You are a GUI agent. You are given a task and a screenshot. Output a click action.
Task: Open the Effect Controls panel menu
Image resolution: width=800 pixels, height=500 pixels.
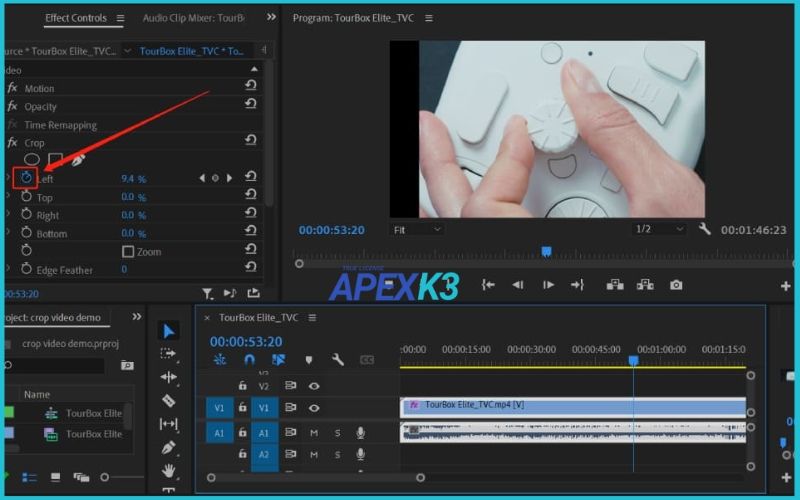coord(120,18)
